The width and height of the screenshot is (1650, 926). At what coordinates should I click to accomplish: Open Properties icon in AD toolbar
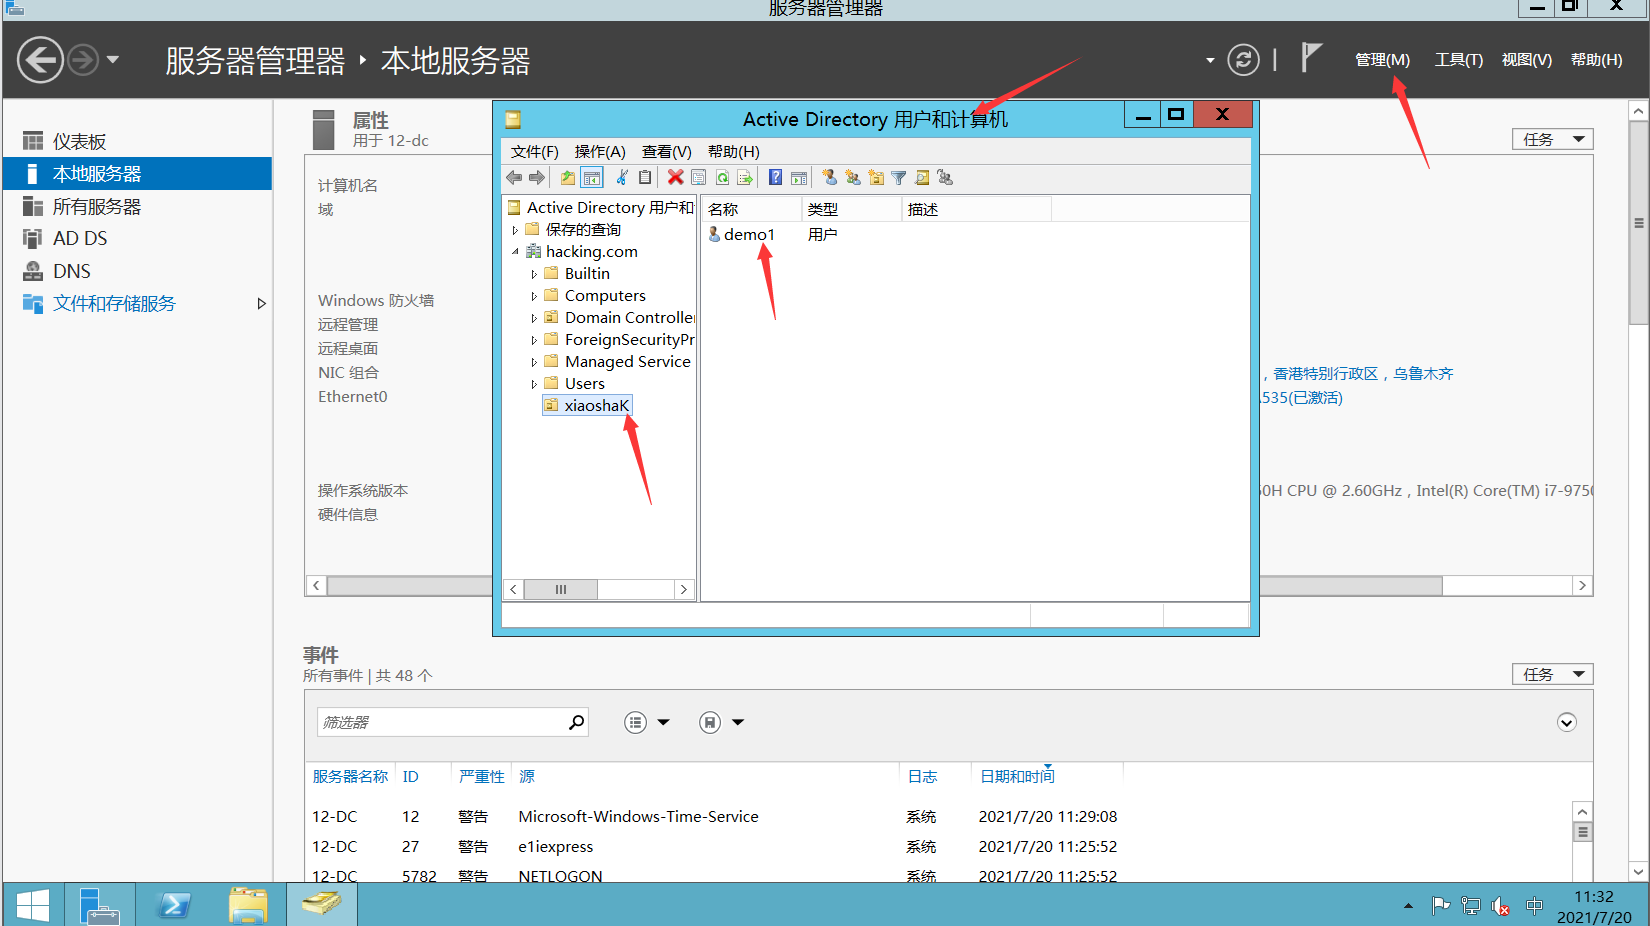pyautogui.click(x=699, y=178)
